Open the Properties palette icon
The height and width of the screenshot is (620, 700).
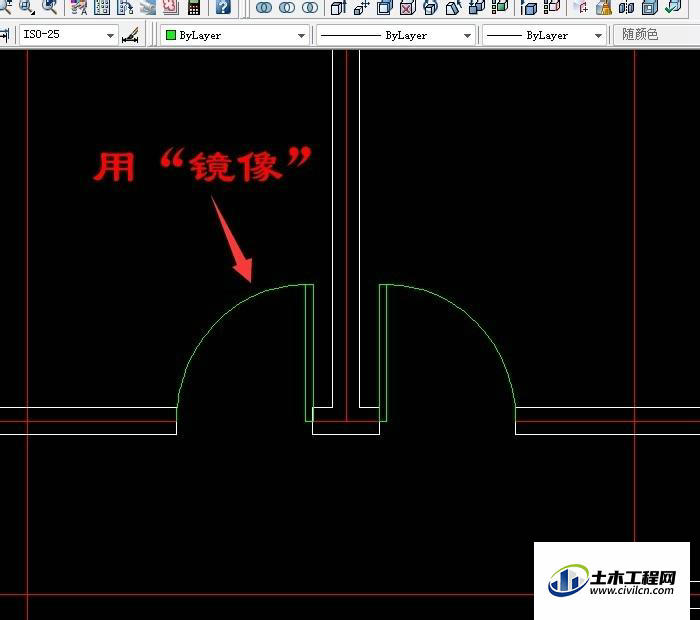pos(79,6)
